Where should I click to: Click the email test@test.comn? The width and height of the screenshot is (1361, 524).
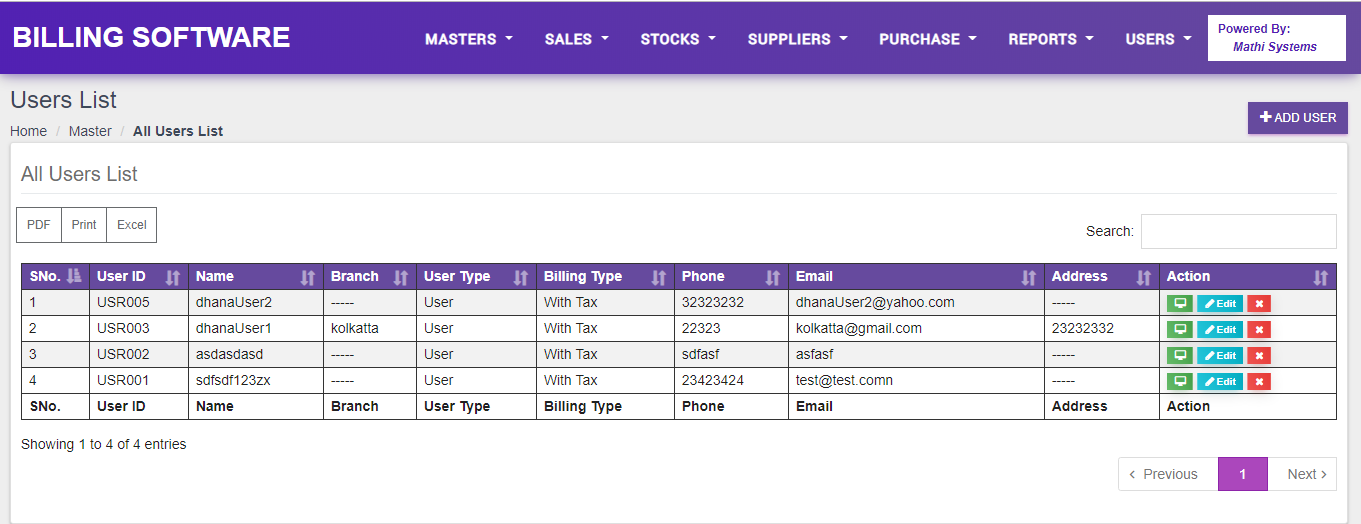[x=844, y=380]
